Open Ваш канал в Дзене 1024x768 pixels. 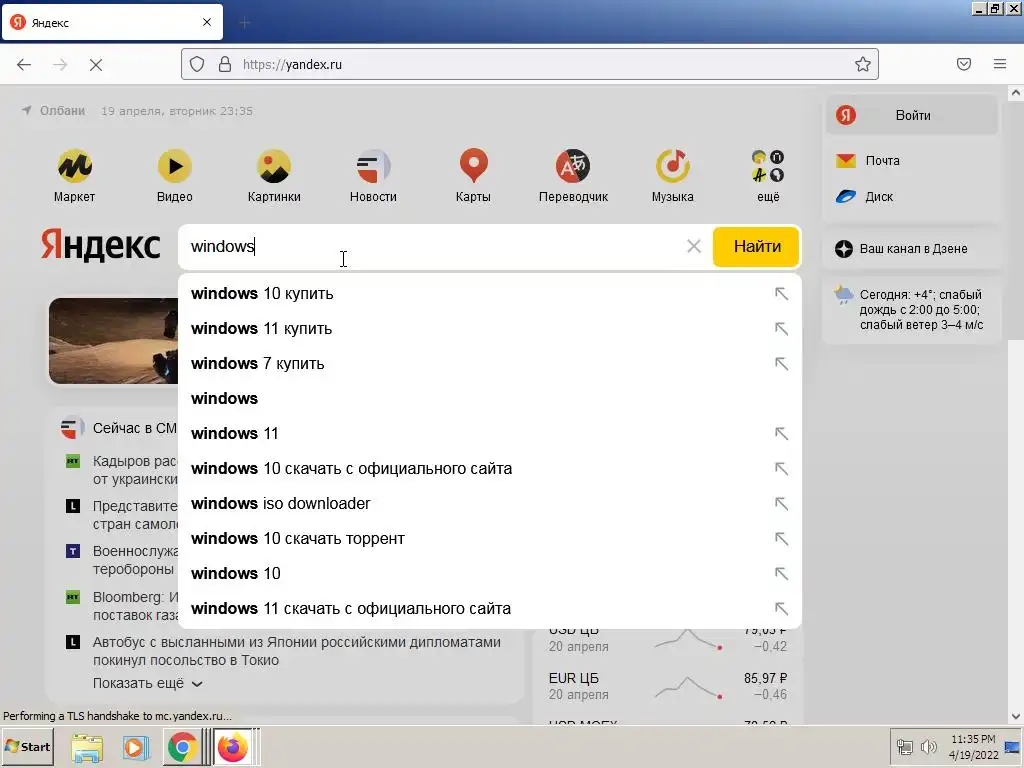tap(901, 249)
